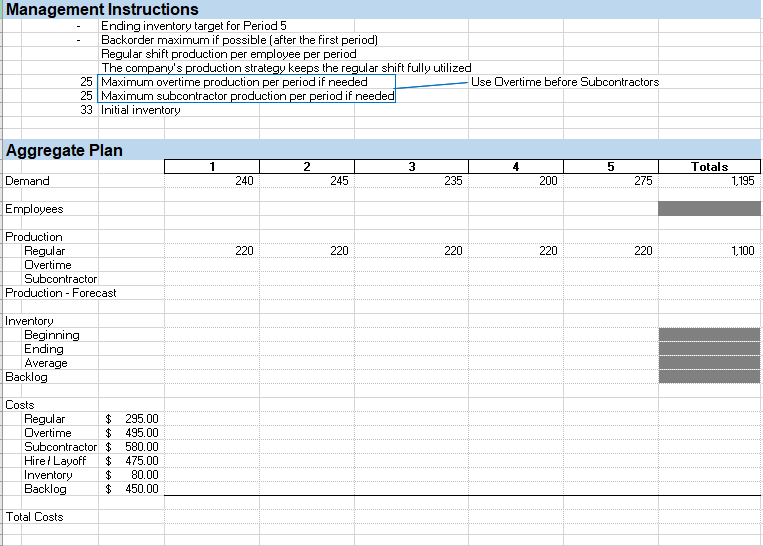Select the Backlog cost value 450.00
763x546 pixels.
(x=142, y=489)
